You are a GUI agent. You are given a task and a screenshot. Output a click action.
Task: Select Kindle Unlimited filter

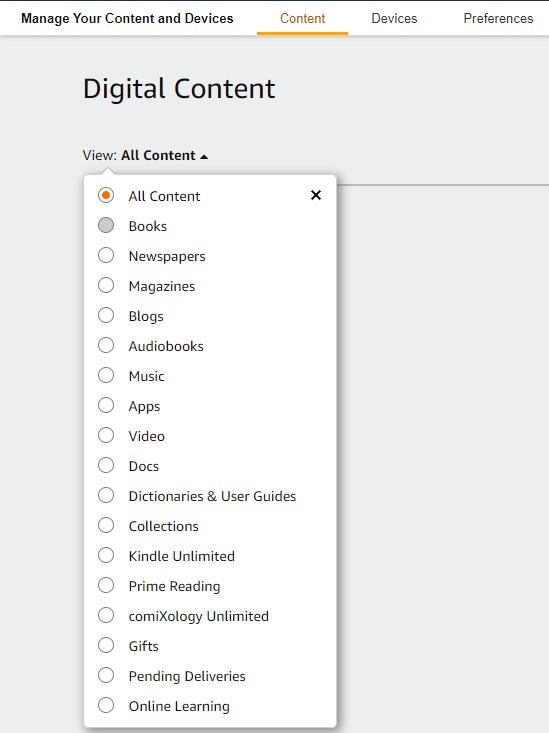coord(106,555)
